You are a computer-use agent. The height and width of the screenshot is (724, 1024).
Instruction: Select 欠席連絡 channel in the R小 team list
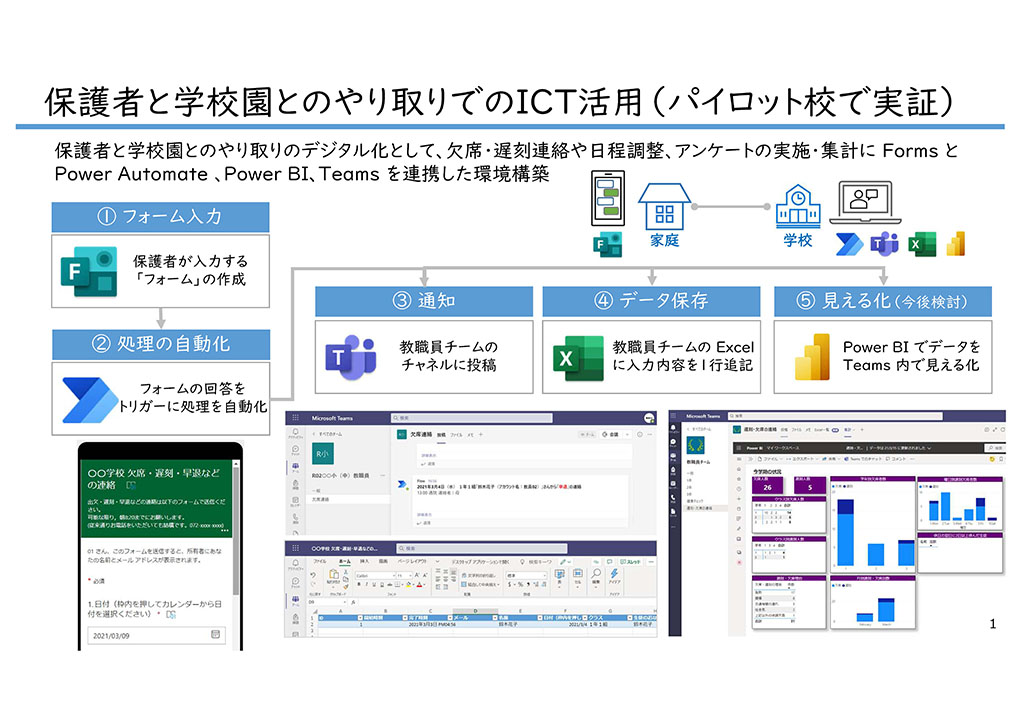[349, 499]
